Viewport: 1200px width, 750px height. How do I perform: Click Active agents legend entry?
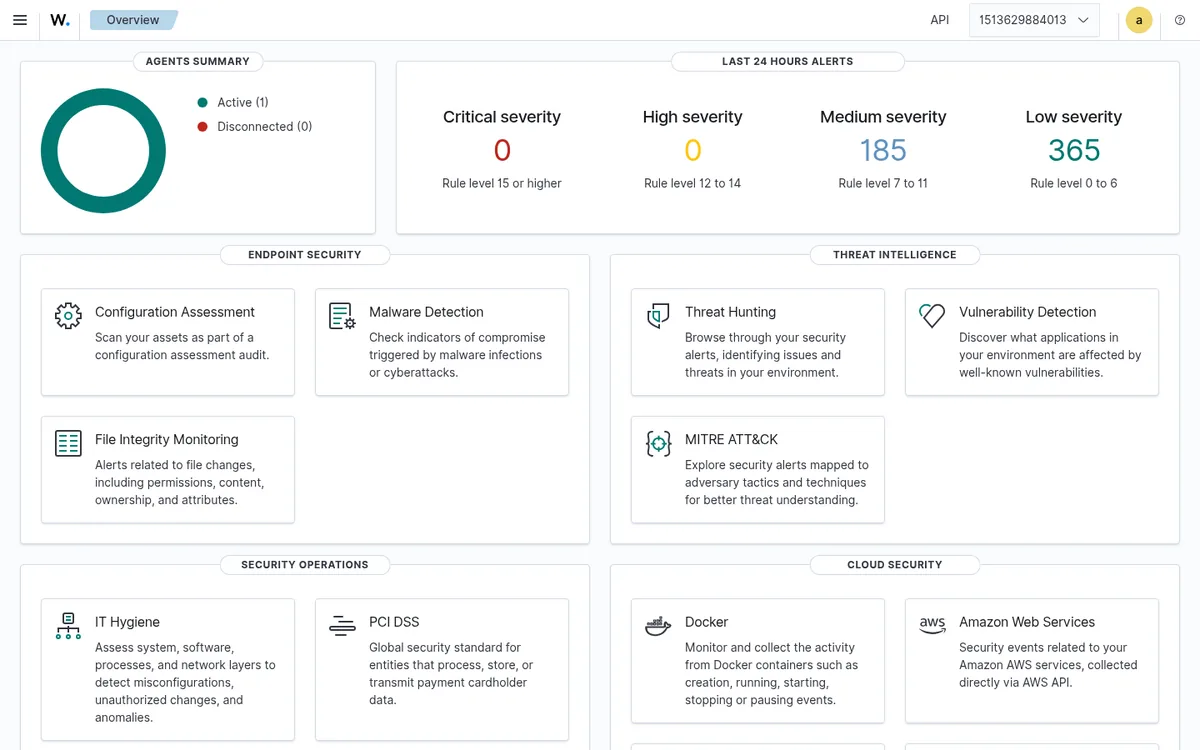pyautogui.click(x=233, y=102)
